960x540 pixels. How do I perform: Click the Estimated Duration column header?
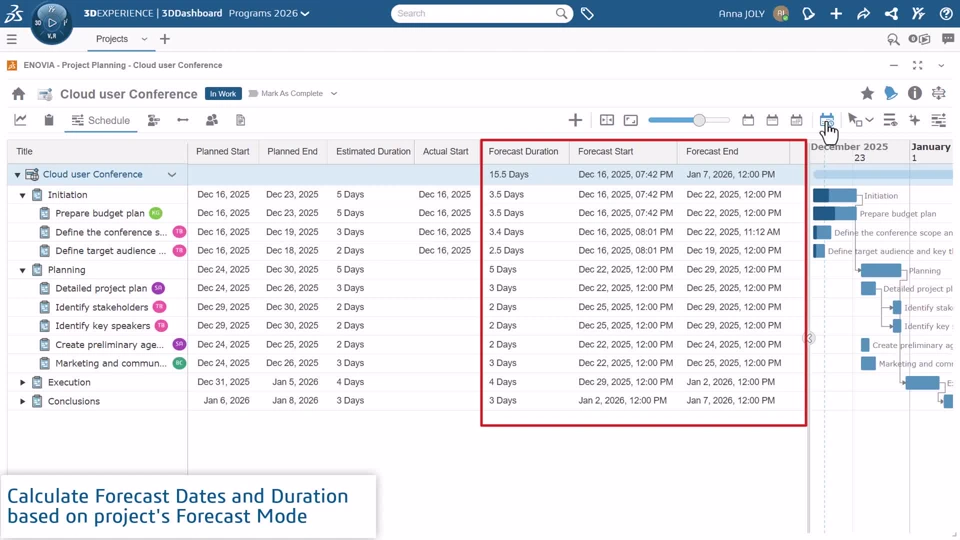point(373,151)
